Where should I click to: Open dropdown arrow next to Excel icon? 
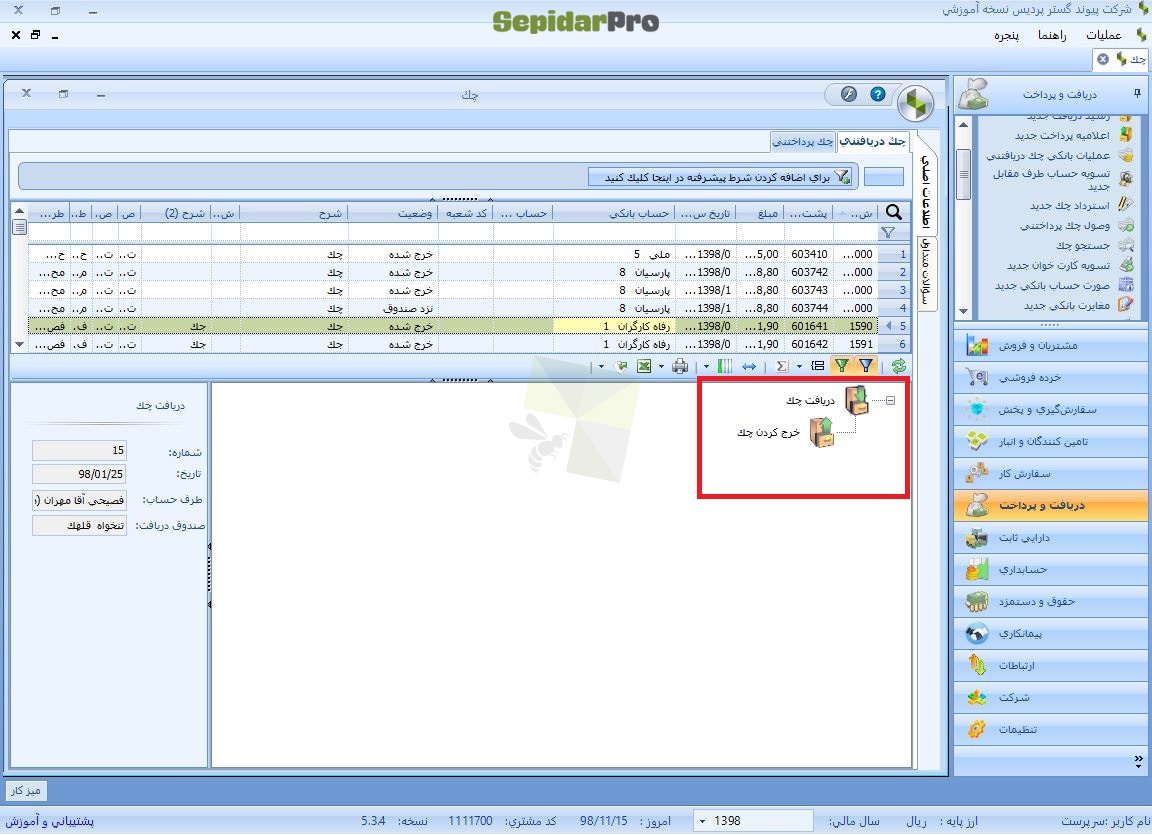pyautogui.click(x=661, y=366)
